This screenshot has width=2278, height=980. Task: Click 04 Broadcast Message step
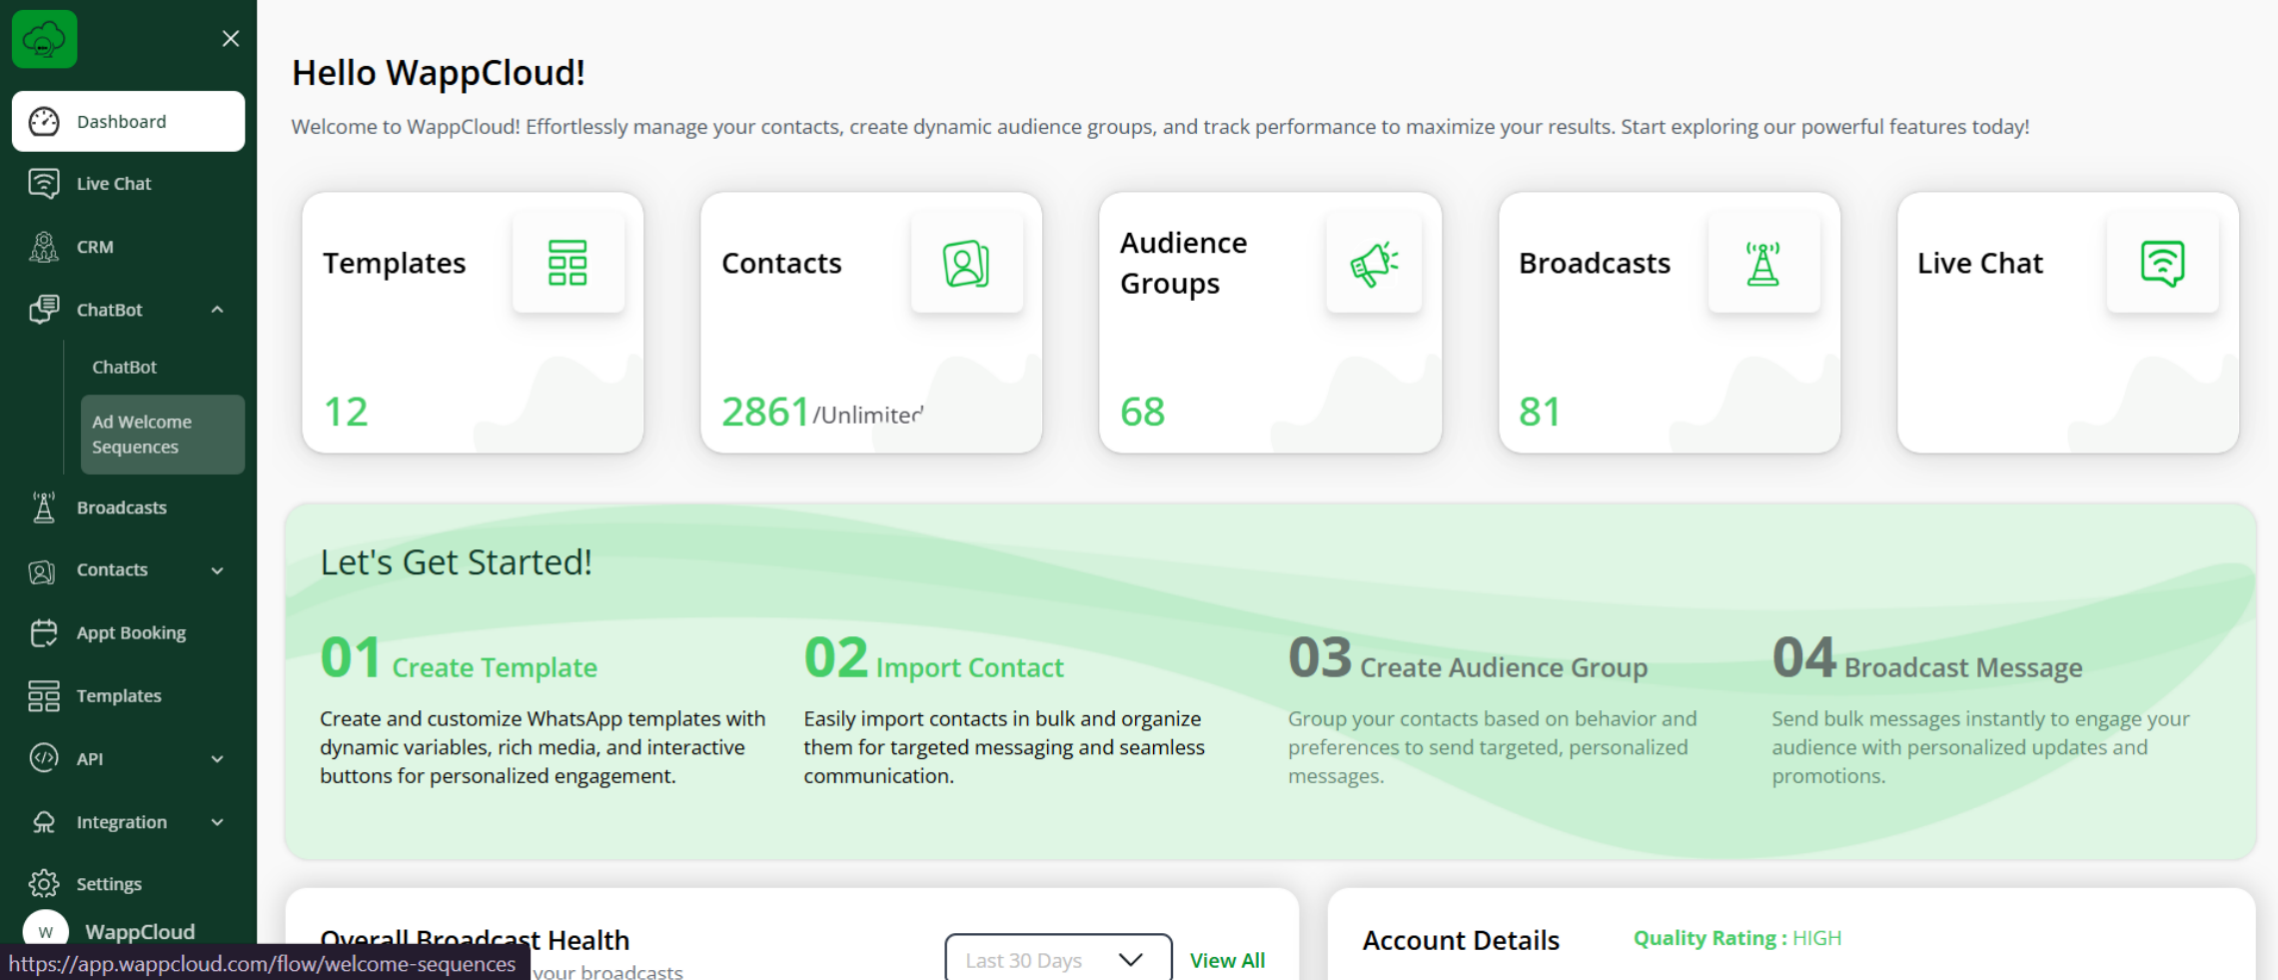1927,660
